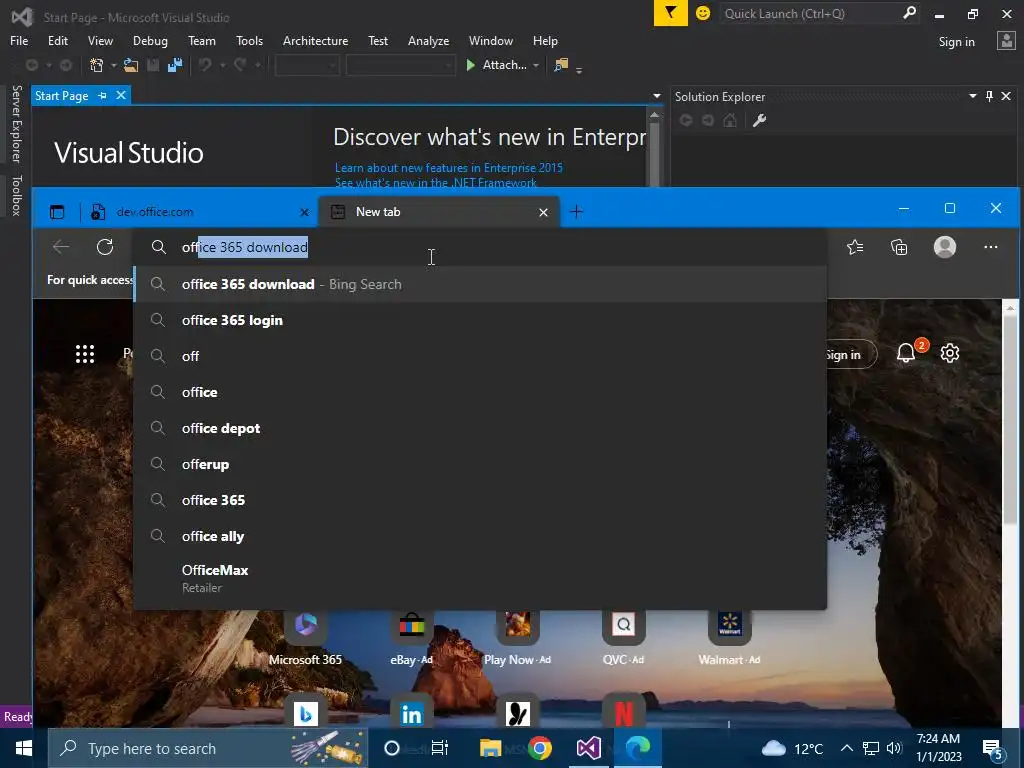1024x768 pixels.
Task: Open File Explorer from the taskbar
Action: click(x=490, y=748)
